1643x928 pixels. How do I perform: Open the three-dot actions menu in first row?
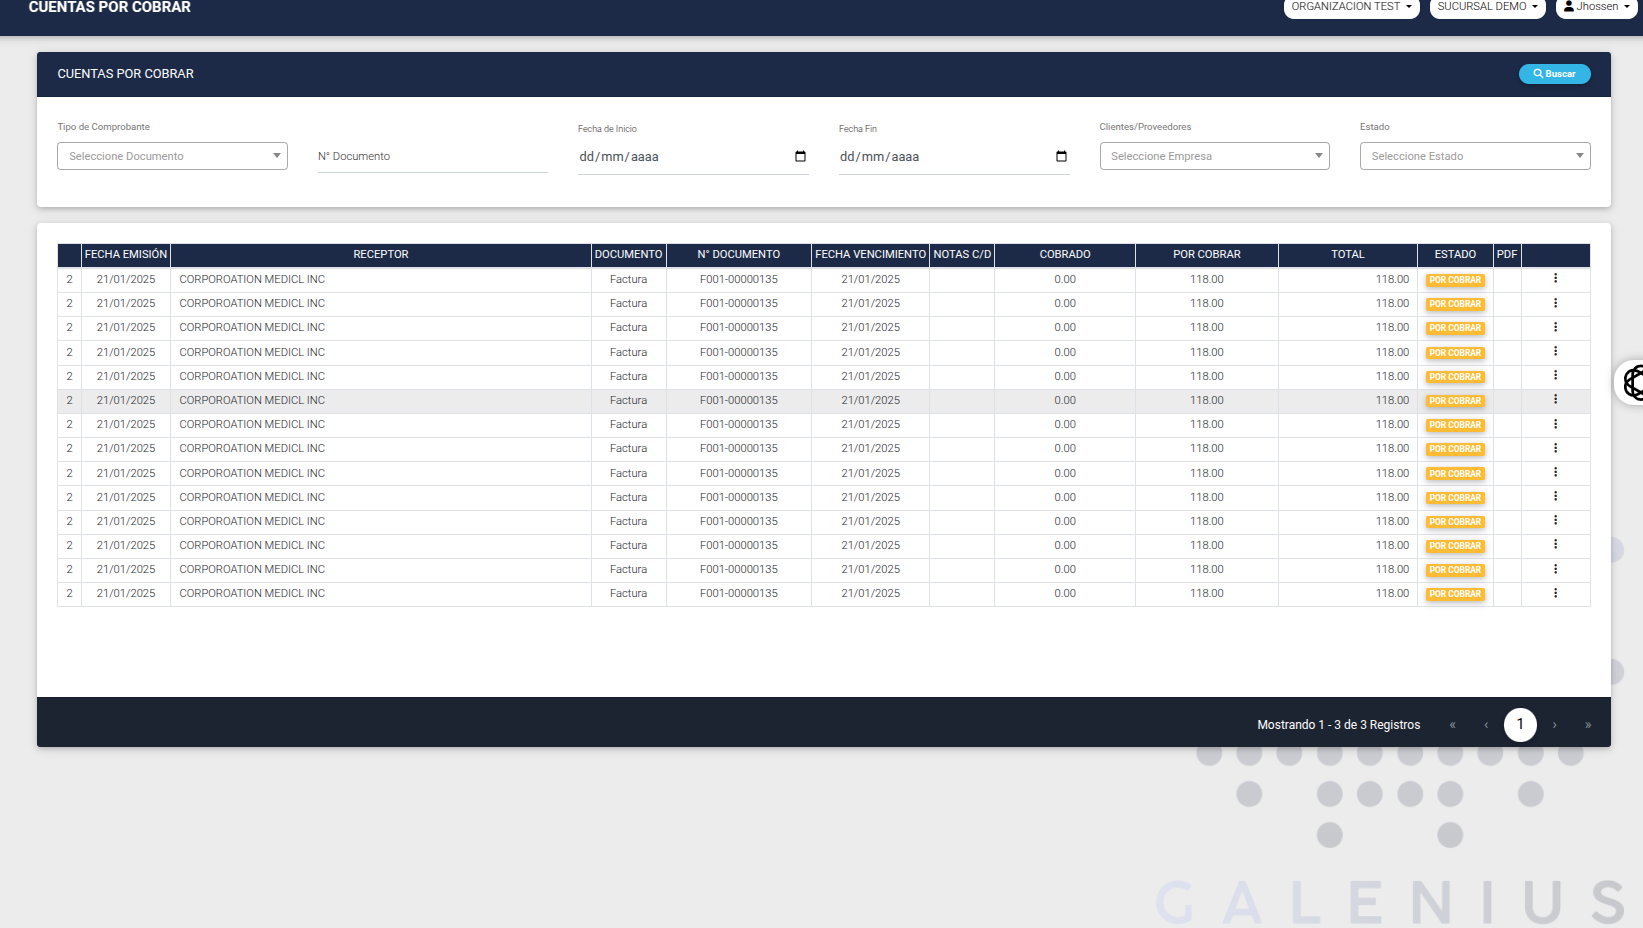coord(1555,279)
